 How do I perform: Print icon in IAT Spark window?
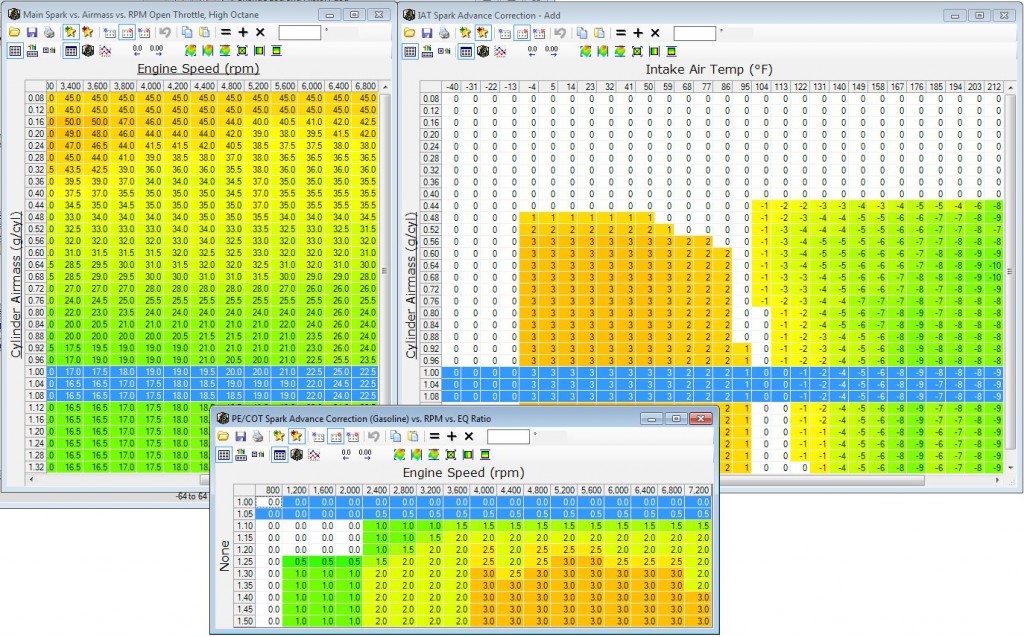[x=444, y=33]
